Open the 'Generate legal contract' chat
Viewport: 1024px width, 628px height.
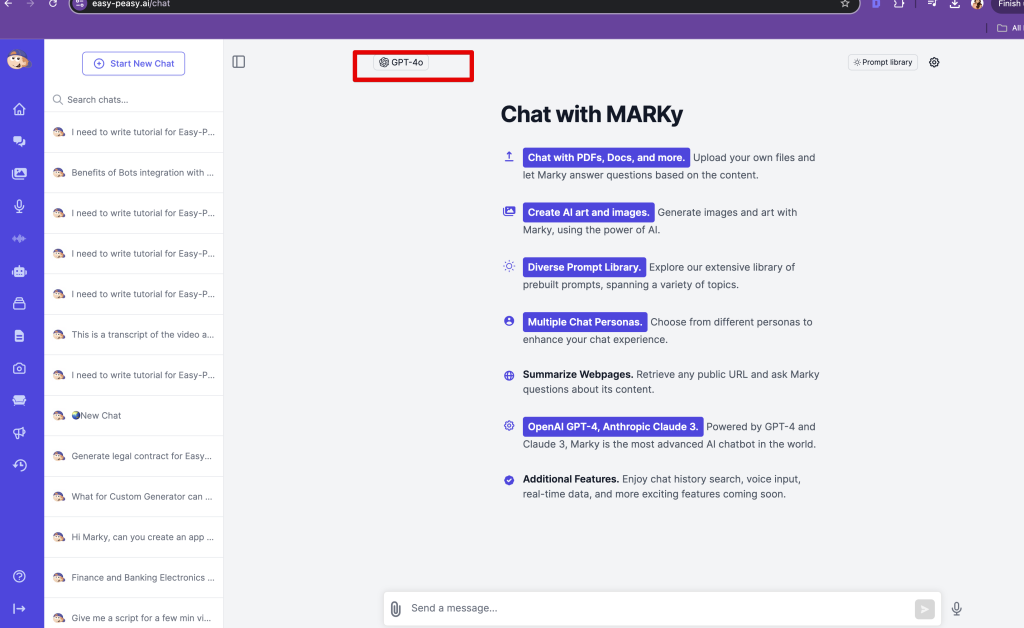click(142, 456)
